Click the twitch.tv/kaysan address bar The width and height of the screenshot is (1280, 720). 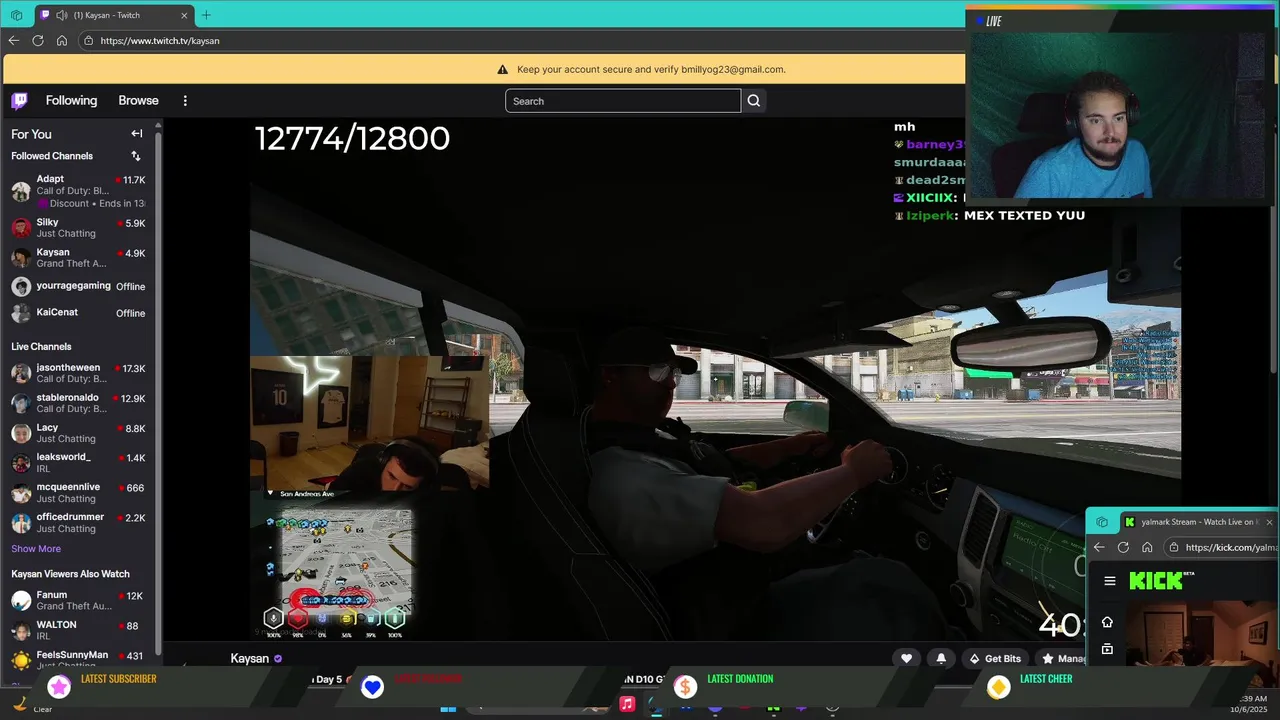520,41
